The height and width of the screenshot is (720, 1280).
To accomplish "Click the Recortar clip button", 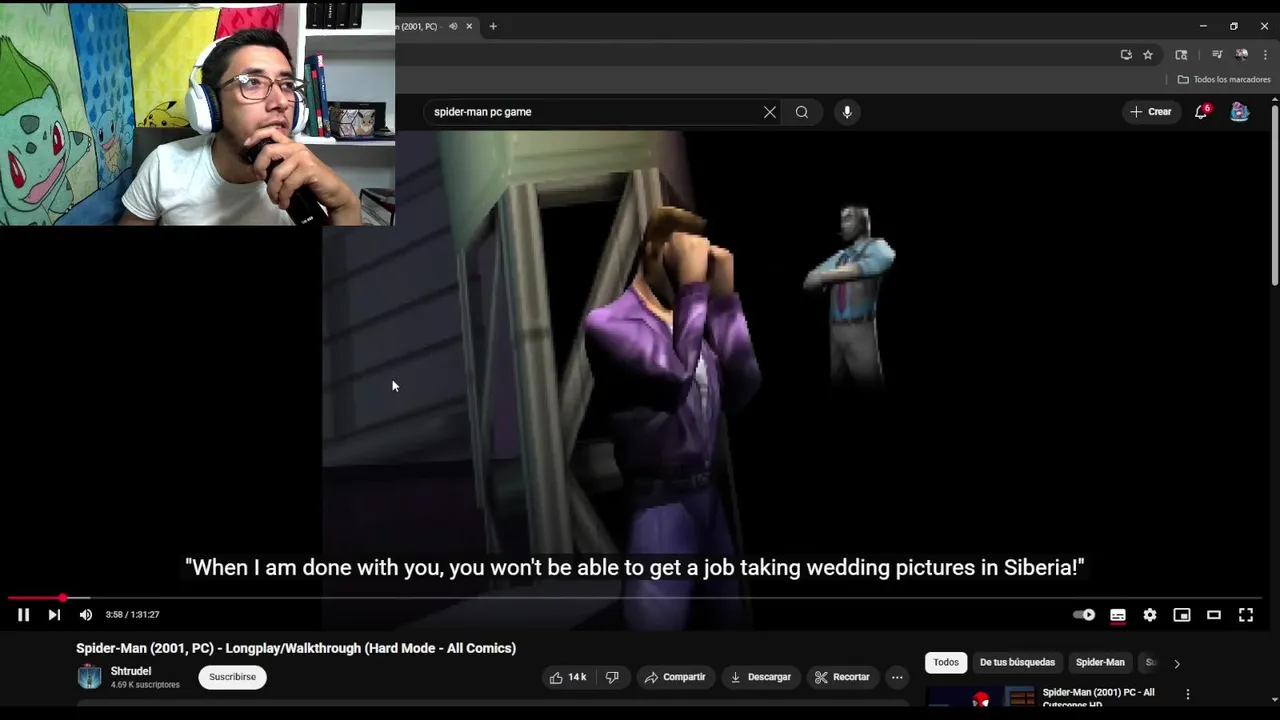I will 842,677.
